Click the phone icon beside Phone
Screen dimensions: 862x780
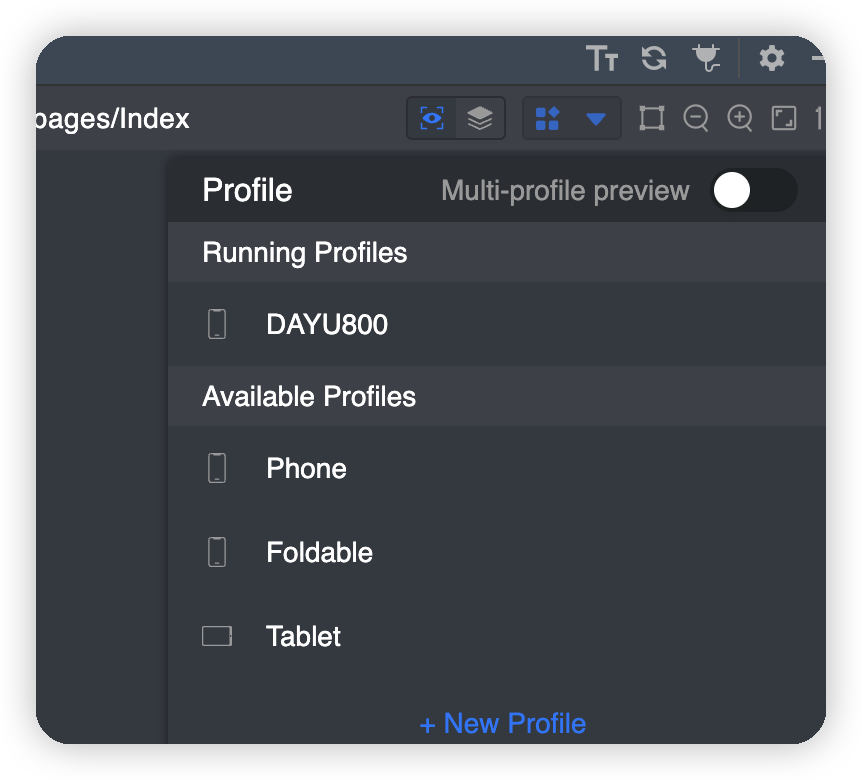217,468
